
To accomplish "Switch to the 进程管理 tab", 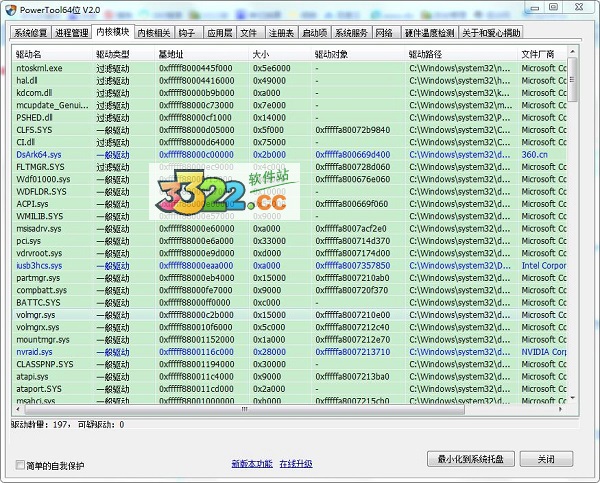I will (72, 33).
